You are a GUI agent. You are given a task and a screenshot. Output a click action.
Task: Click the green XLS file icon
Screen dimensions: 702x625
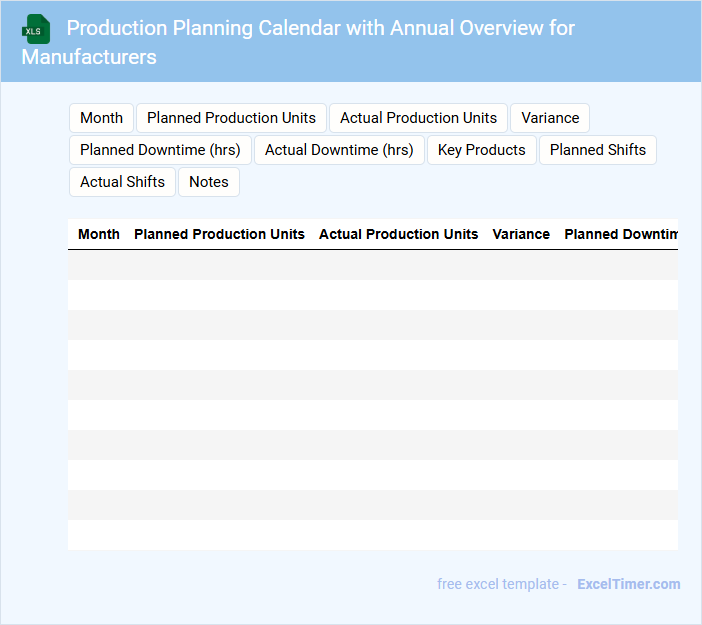point(37,29)
